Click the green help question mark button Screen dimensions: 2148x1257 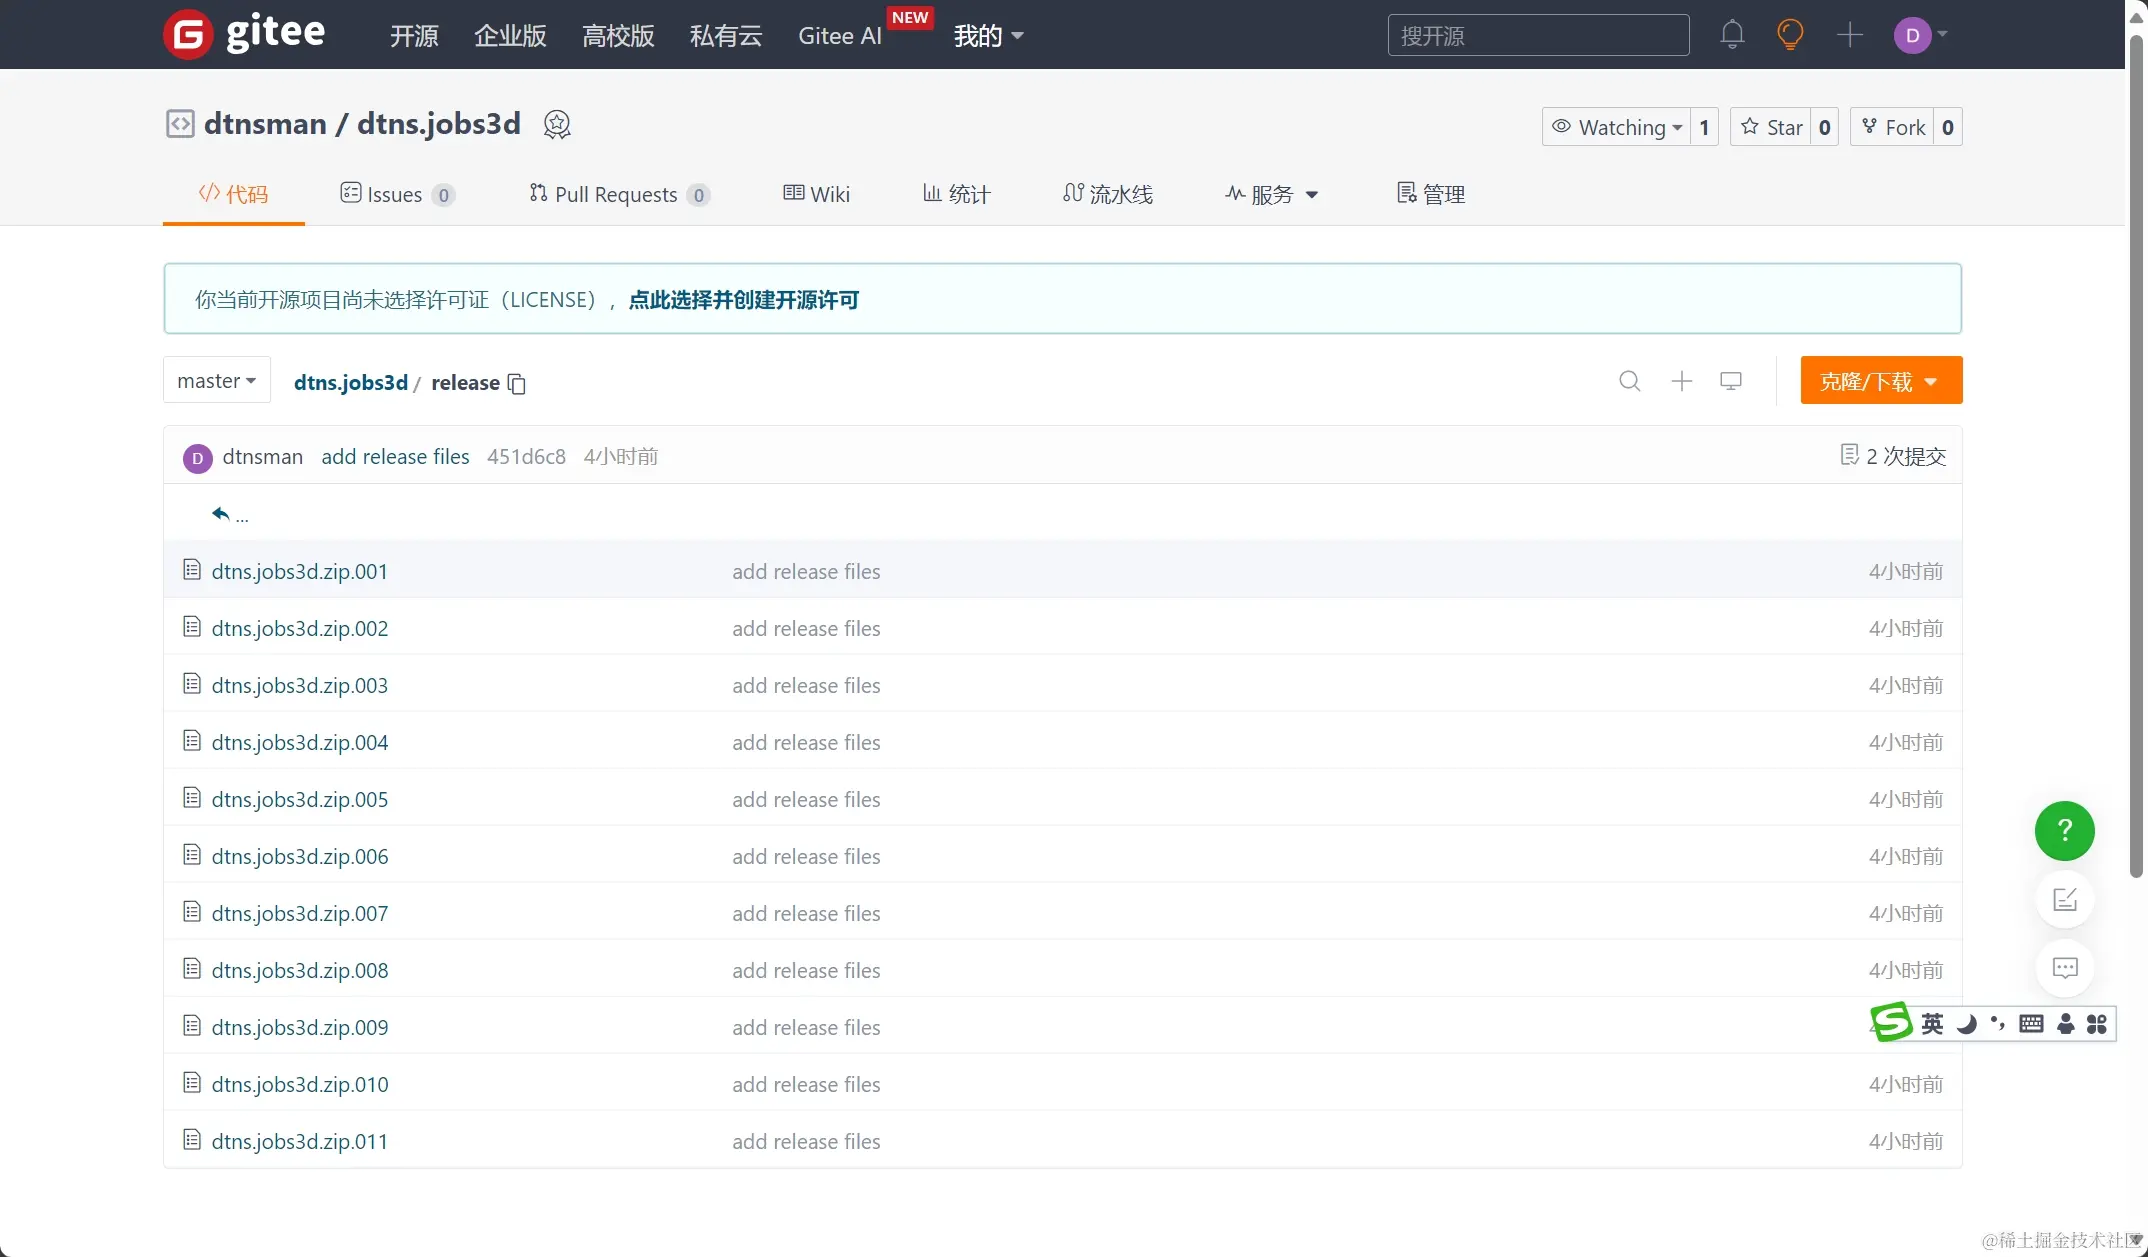pyautogui.click(x=2064, y=830)
